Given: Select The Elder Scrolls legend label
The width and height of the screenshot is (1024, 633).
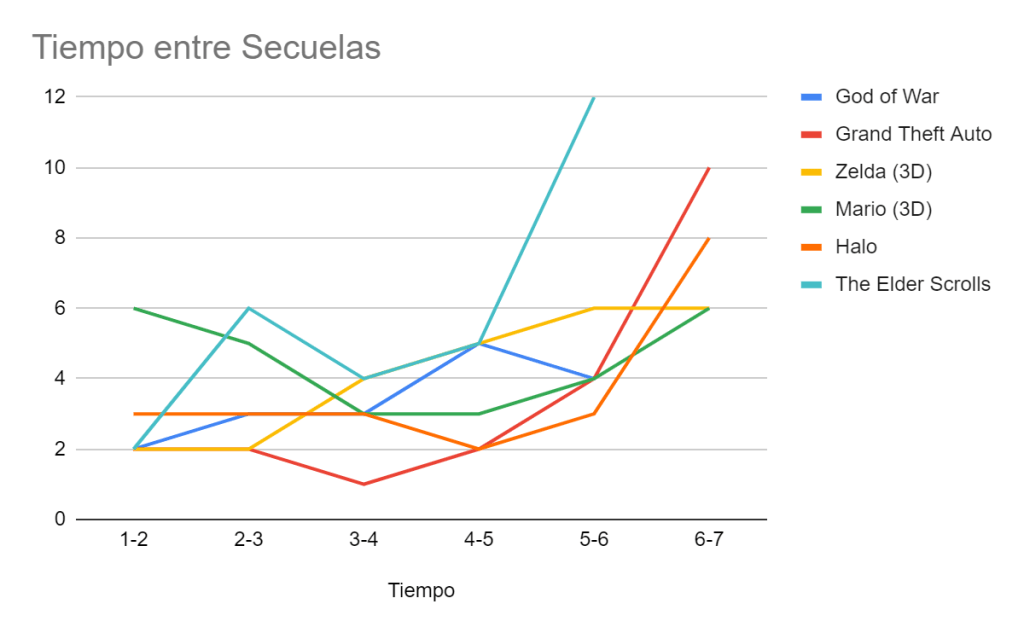Looking at the screenshot, I should click(912, 284).
